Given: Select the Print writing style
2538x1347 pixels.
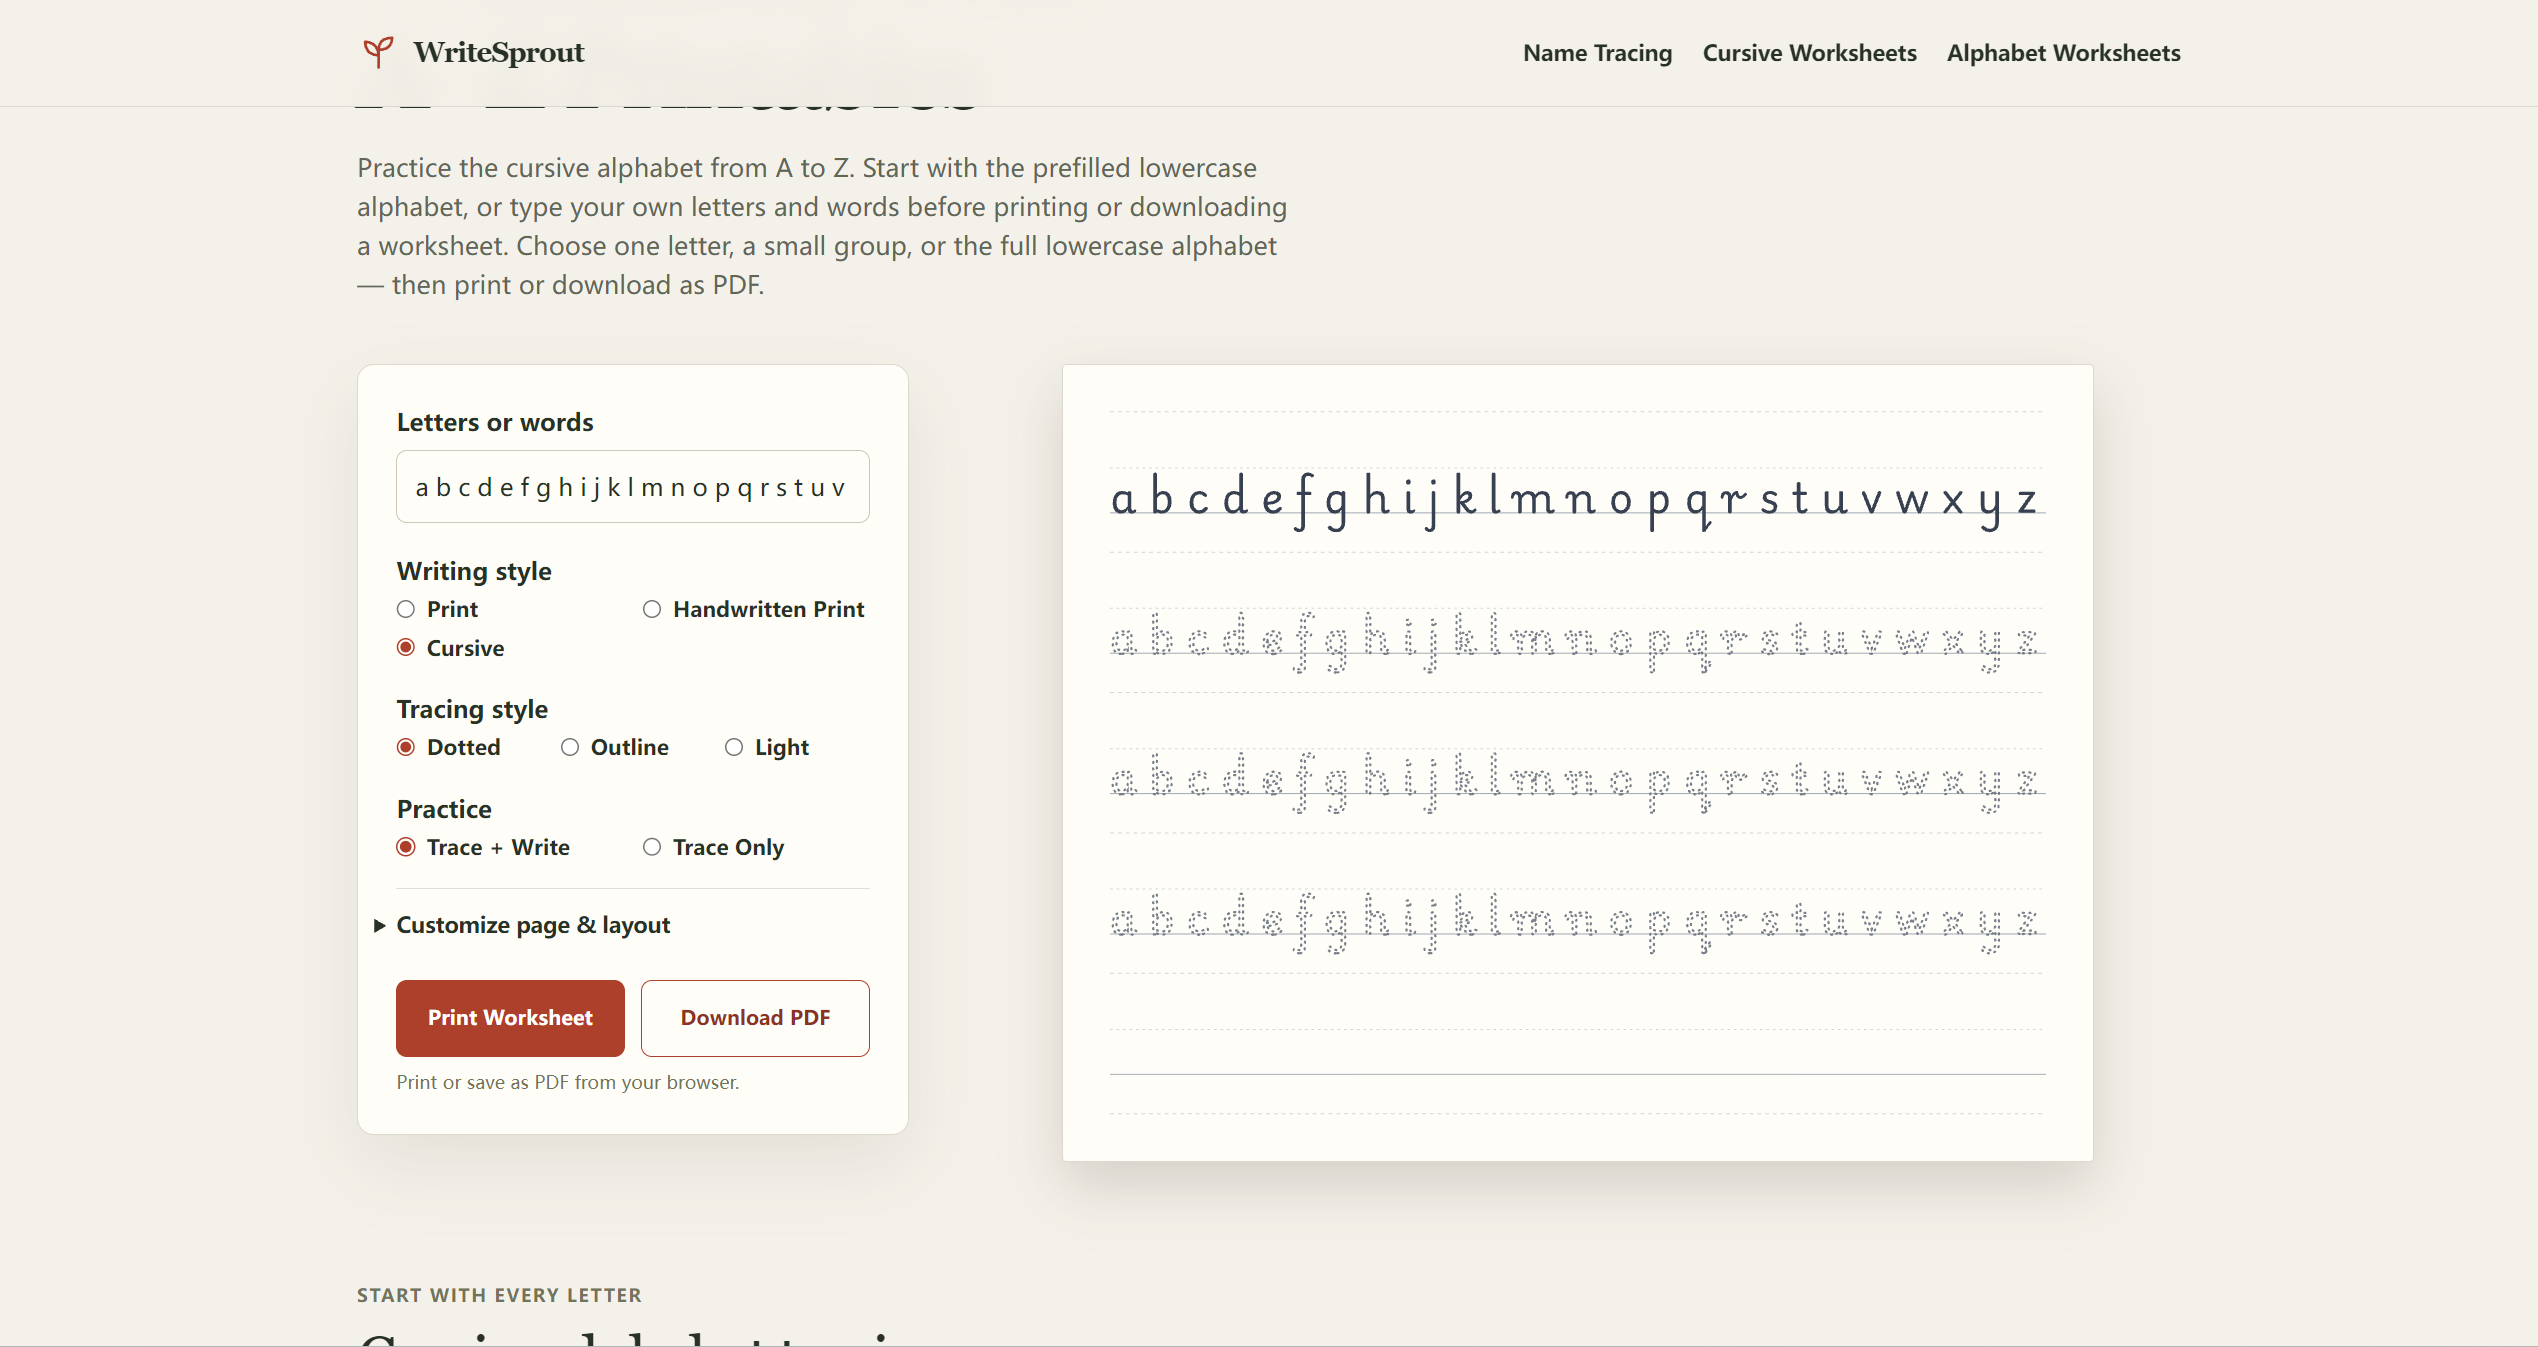Looking at the screenshot, I should [x=438, y=609].
